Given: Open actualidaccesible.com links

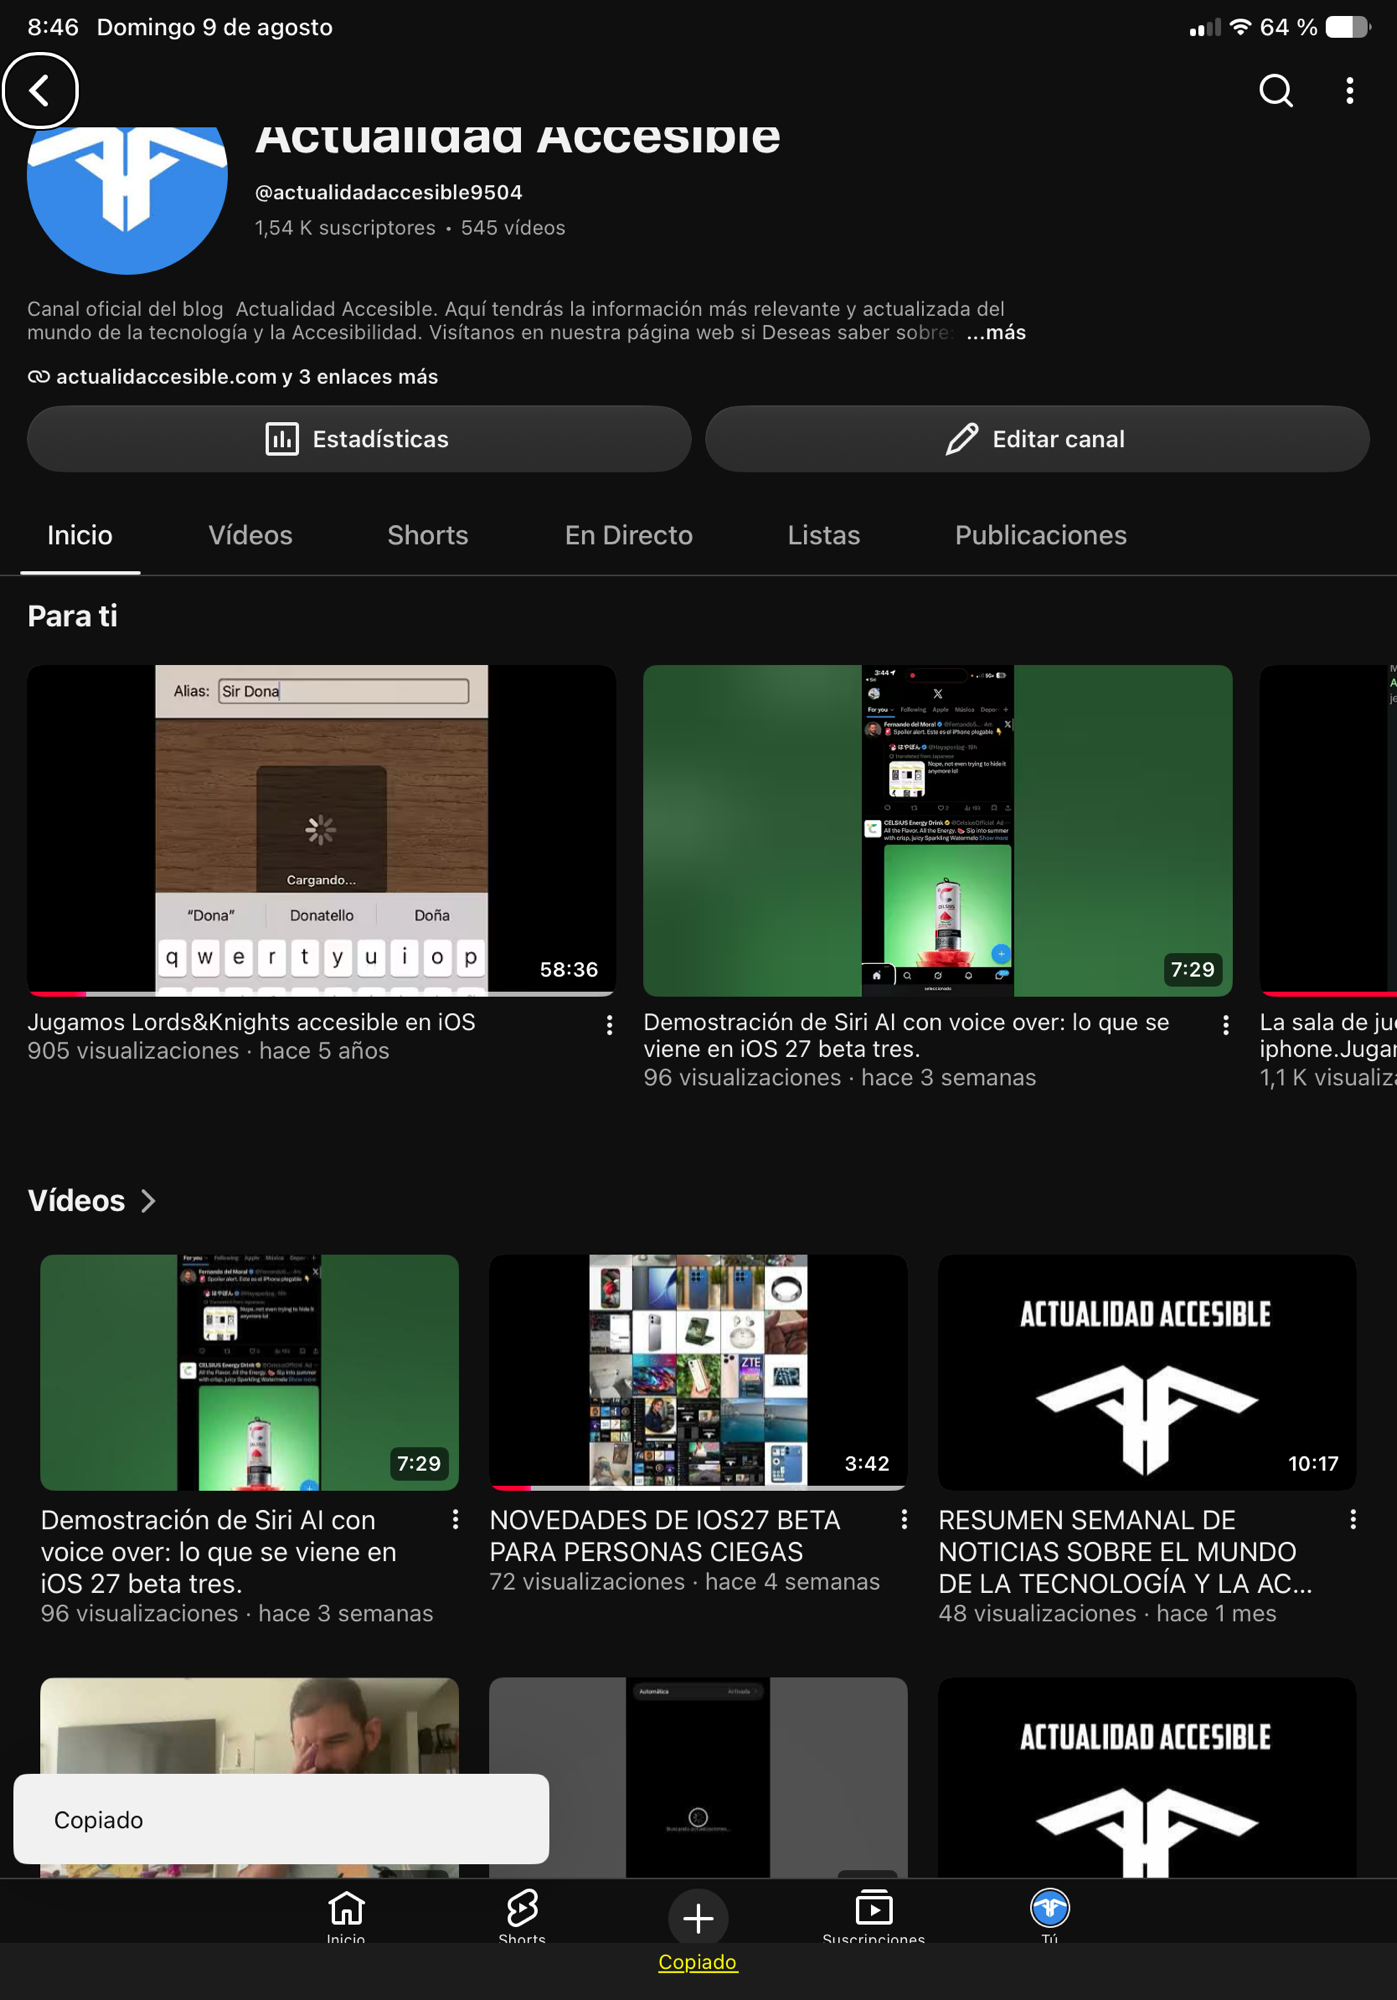Looking at the screenshot, I should [x=233, y=377].
